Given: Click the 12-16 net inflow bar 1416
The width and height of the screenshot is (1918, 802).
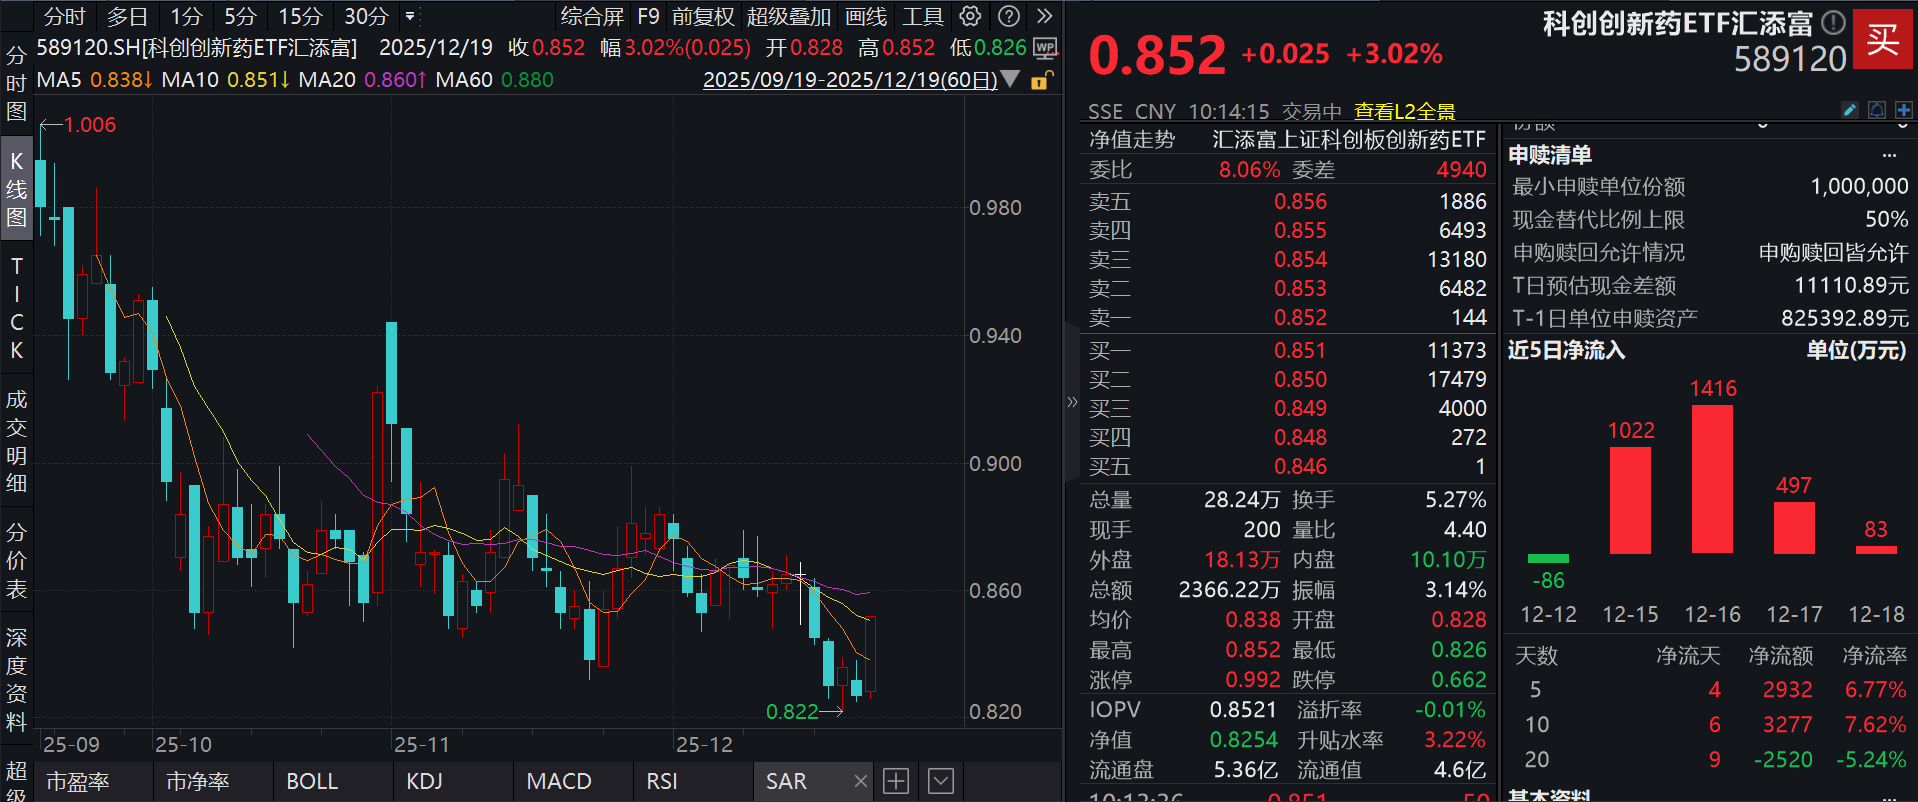Looking at the screenshot, I should pos(1712,479).
